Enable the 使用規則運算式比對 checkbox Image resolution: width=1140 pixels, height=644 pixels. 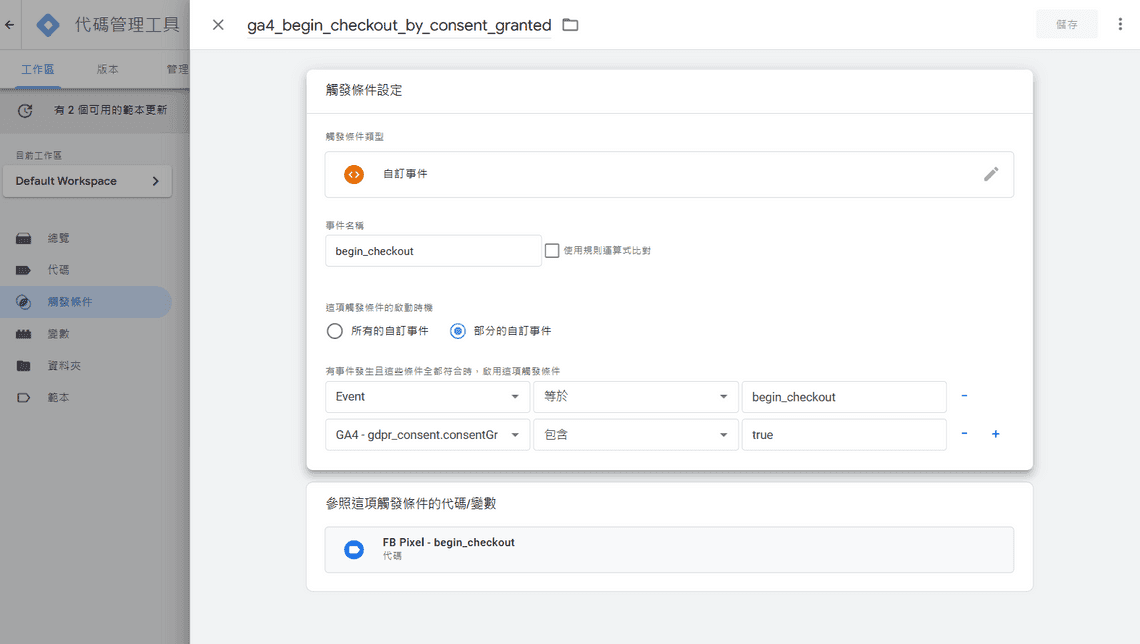click(552, 250)
